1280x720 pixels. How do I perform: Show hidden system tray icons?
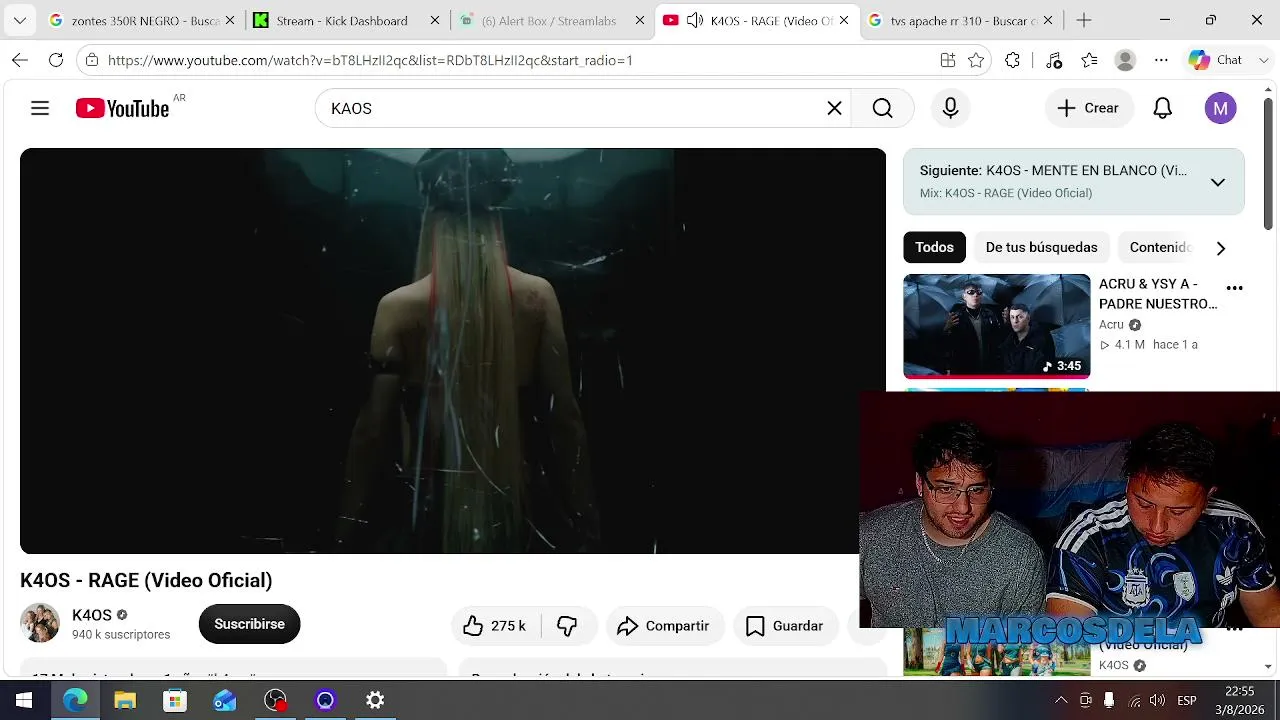[x=1061, y=700]
